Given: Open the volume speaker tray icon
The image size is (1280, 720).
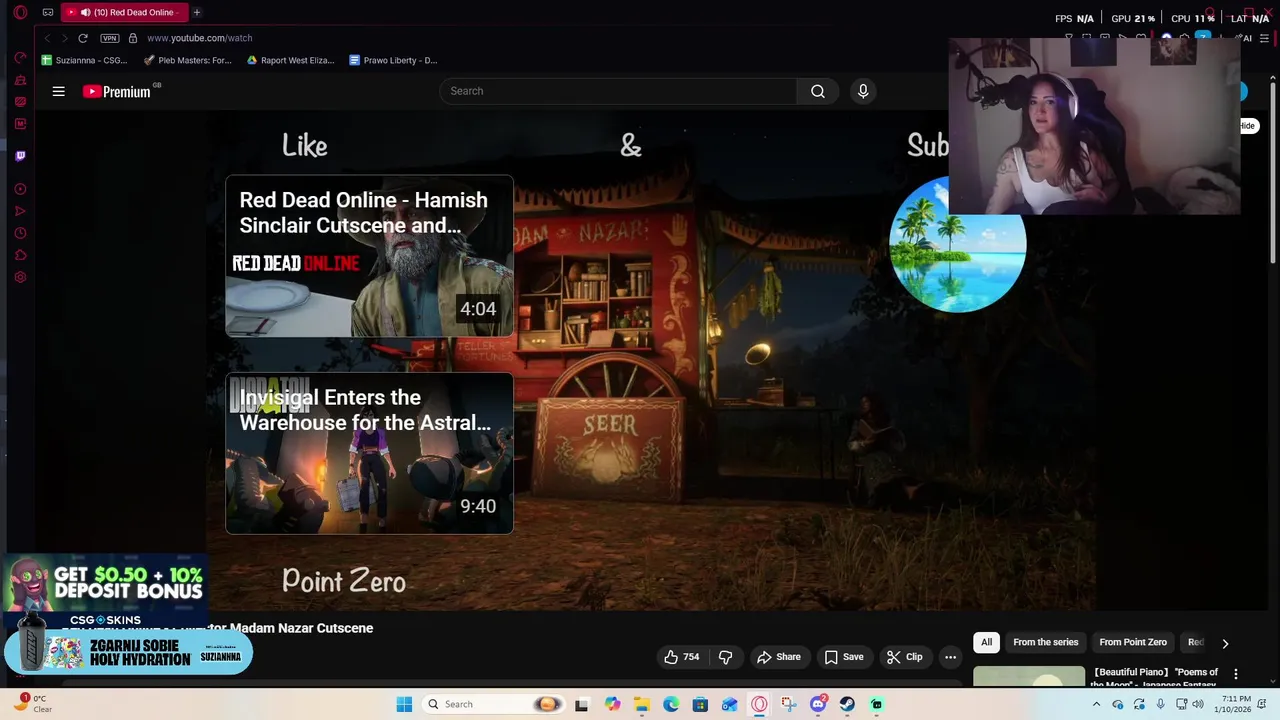Looking at the screenshot, I should pyautogui.click(x=1197, y=704).
